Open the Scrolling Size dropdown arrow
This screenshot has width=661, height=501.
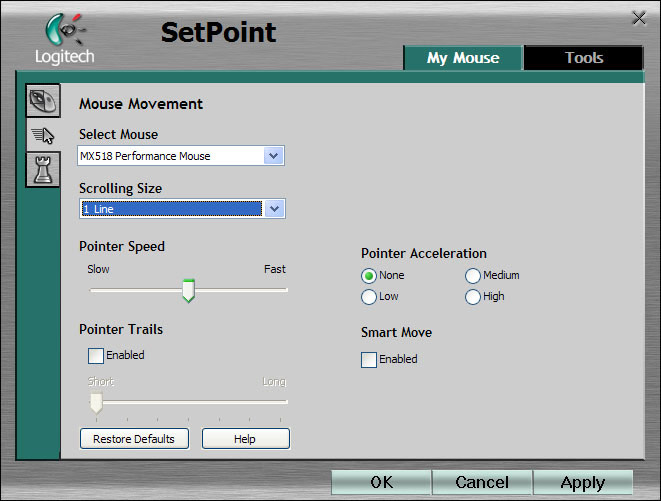pos(274,209)
